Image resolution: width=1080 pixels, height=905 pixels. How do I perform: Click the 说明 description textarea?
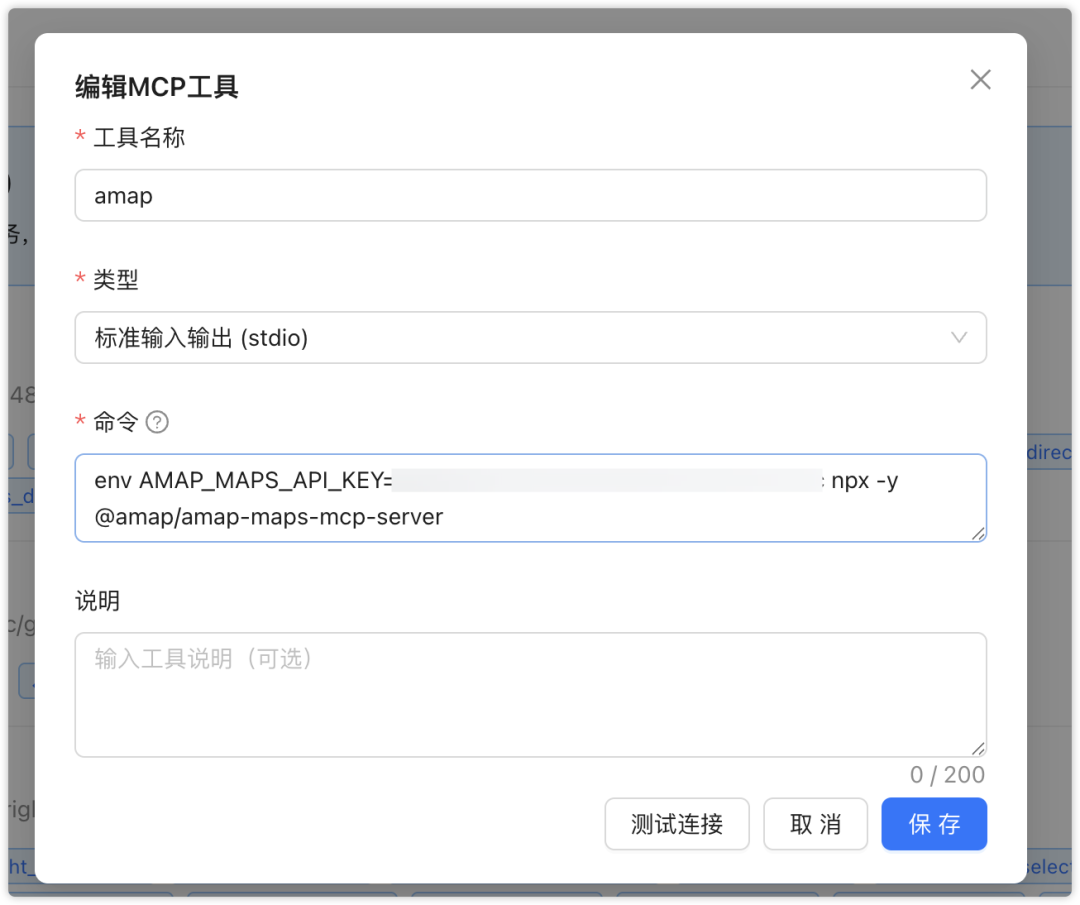[530, 695]
